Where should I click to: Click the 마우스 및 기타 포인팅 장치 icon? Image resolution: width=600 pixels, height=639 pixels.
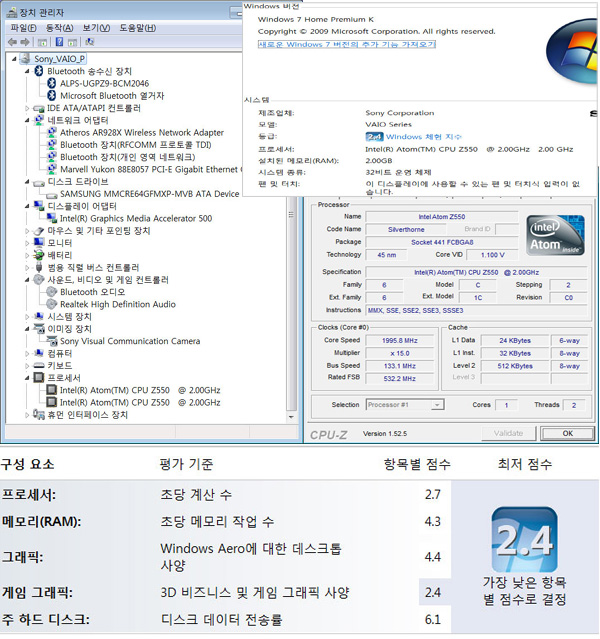pos(39,231)
